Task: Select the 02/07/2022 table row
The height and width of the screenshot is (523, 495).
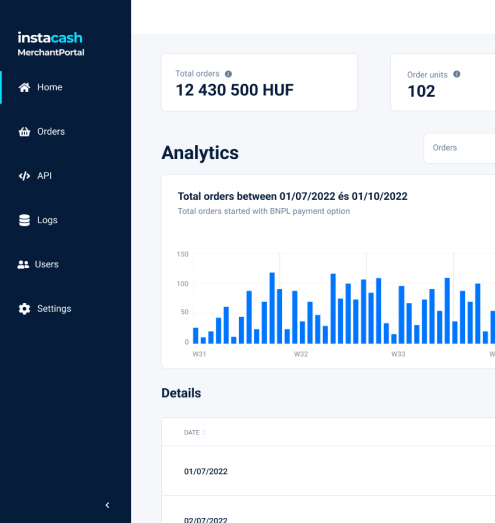Action: pos(328,510)
